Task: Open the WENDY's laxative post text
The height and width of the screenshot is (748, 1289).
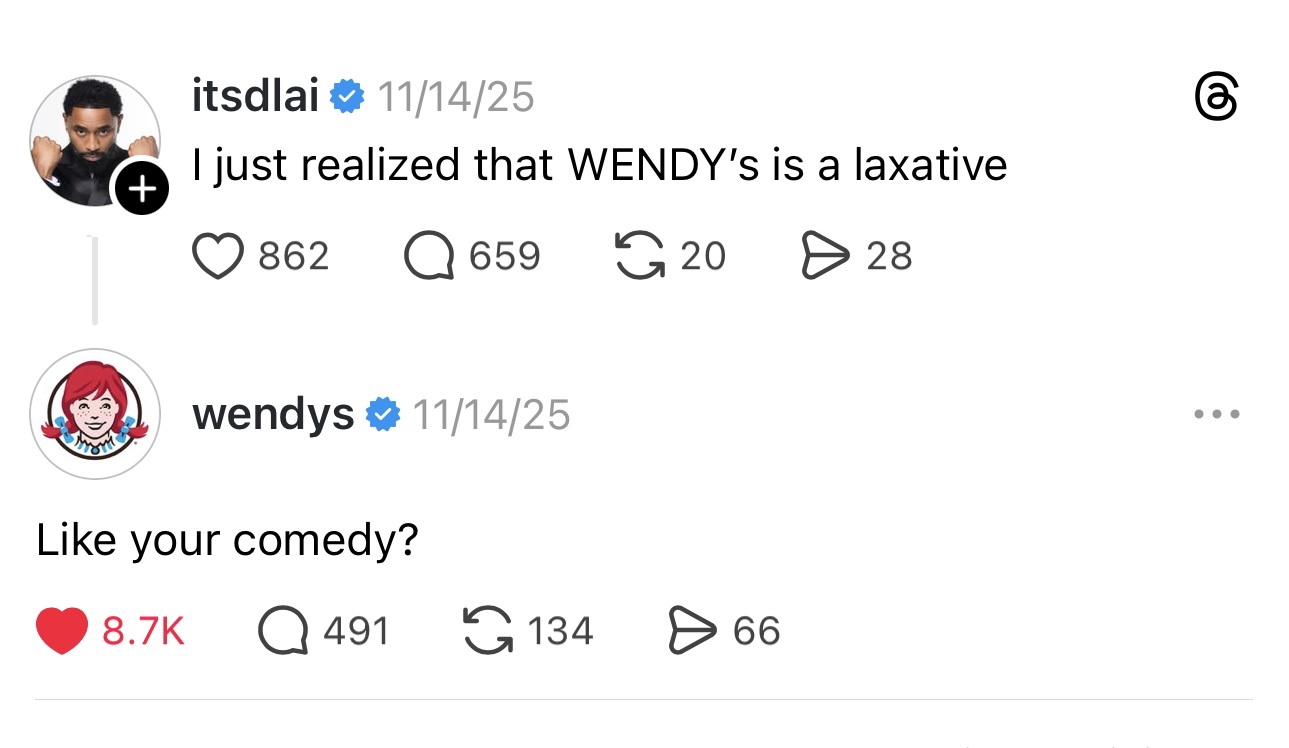Action: 599,165
